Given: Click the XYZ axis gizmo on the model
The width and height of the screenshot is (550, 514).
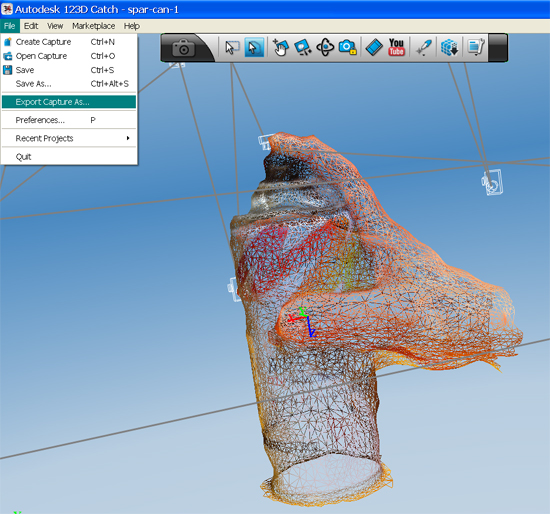Looking at the screenshot, I should click(302, 322).
